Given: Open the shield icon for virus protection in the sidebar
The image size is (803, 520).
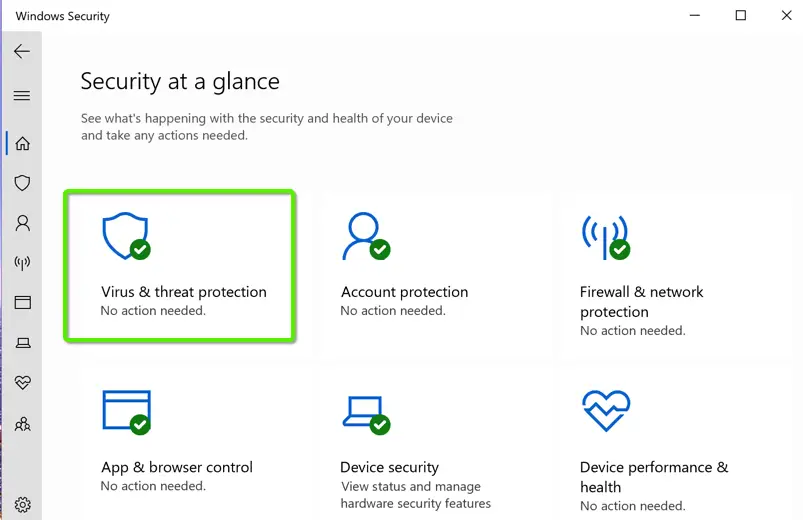Looking at the screenshot, I should click(22, 183).
